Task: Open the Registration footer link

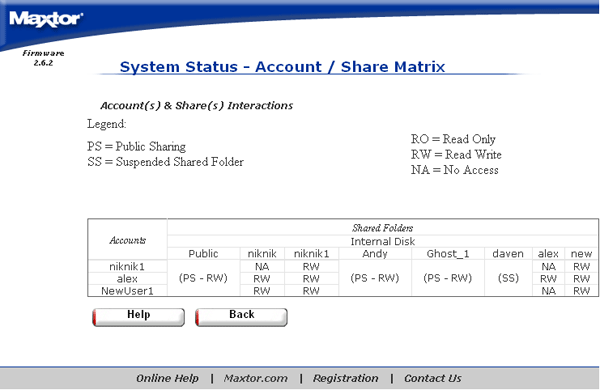Action: click(345, 378)
